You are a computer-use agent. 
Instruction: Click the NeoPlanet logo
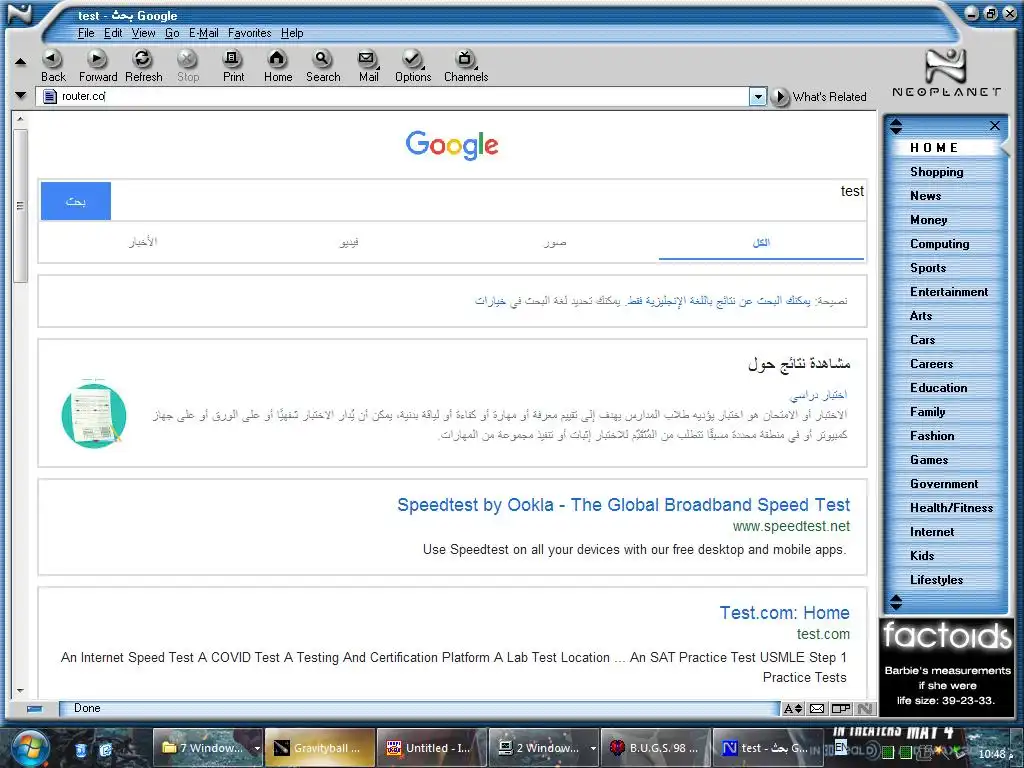[946, 72]
